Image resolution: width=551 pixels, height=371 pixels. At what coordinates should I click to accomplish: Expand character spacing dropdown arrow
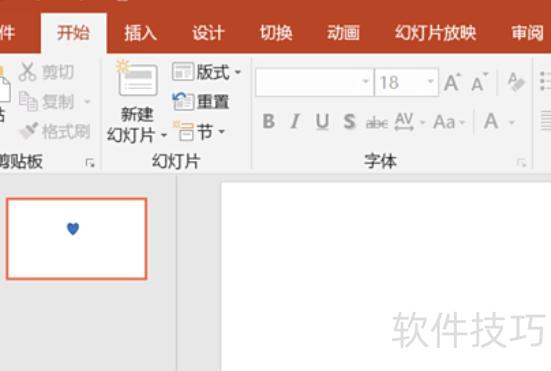[x=423, y=123]
